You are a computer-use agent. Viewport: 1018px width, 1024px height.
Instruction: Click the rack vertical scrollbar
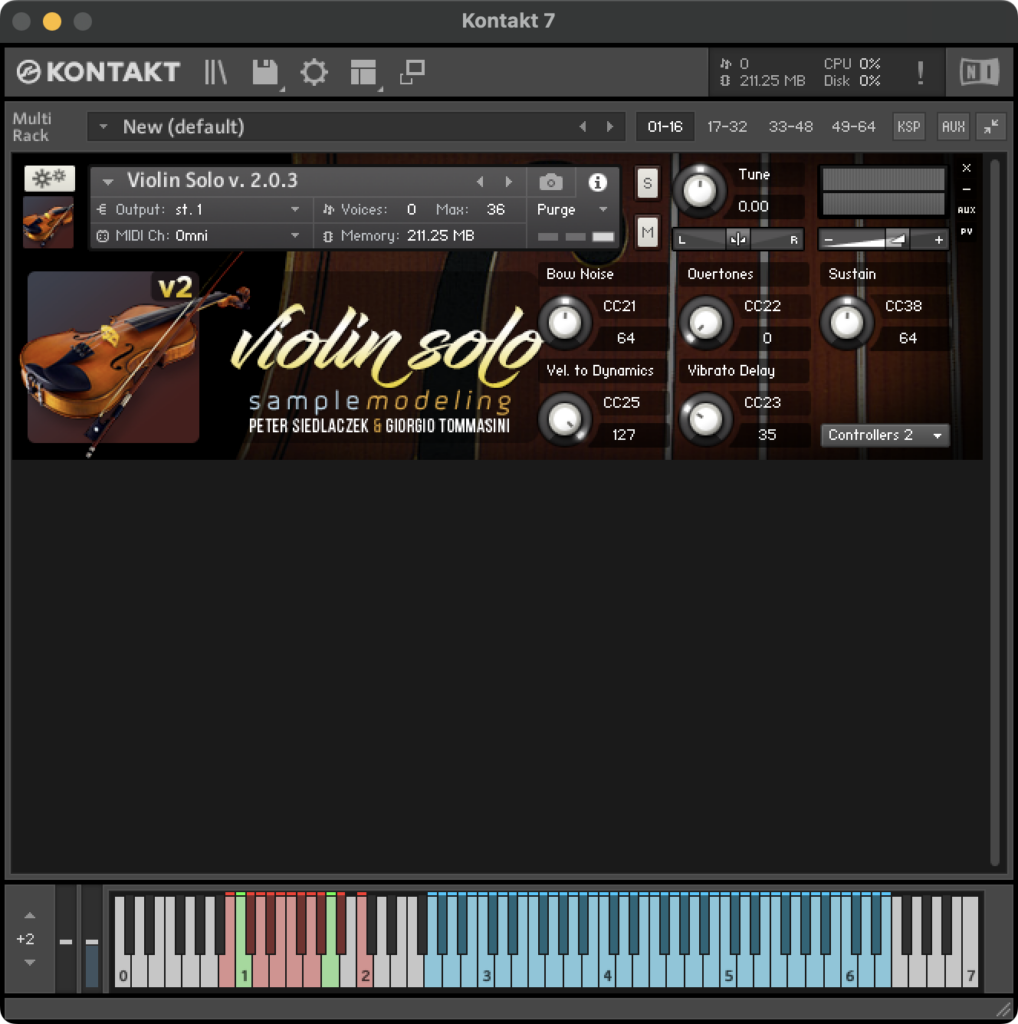[x=994, y=513]
